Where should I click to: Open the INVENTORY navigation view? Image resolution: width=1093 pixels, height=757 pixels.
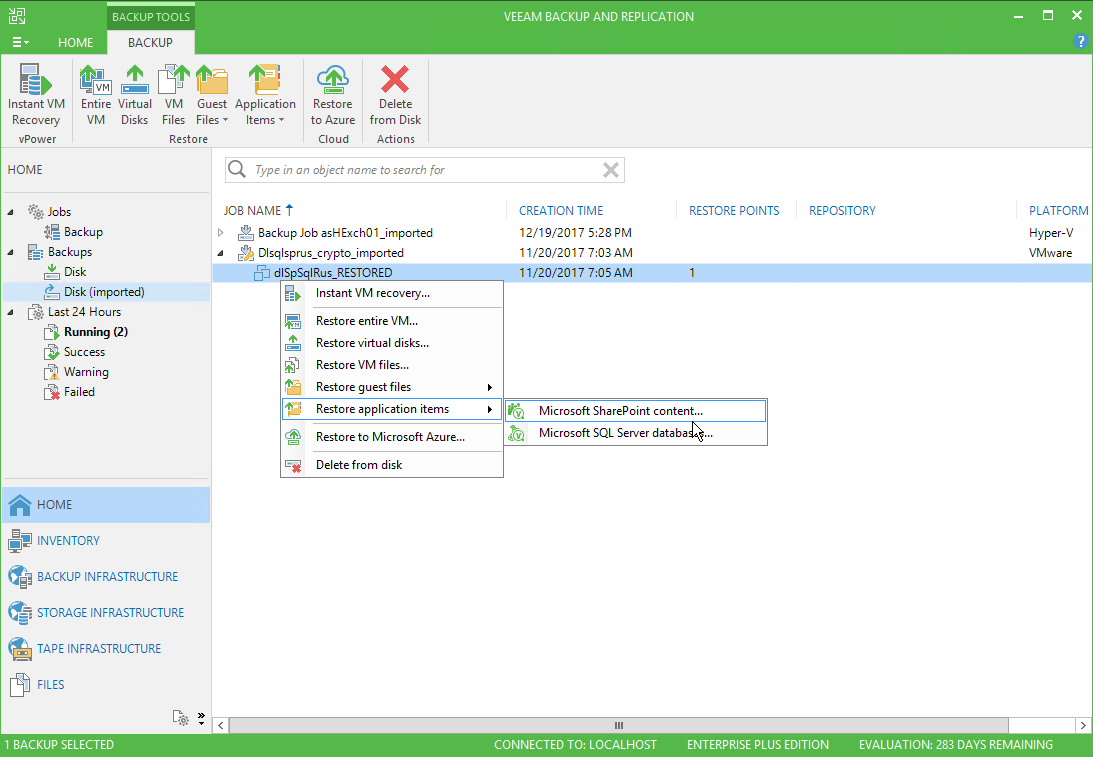click(106, 541)
